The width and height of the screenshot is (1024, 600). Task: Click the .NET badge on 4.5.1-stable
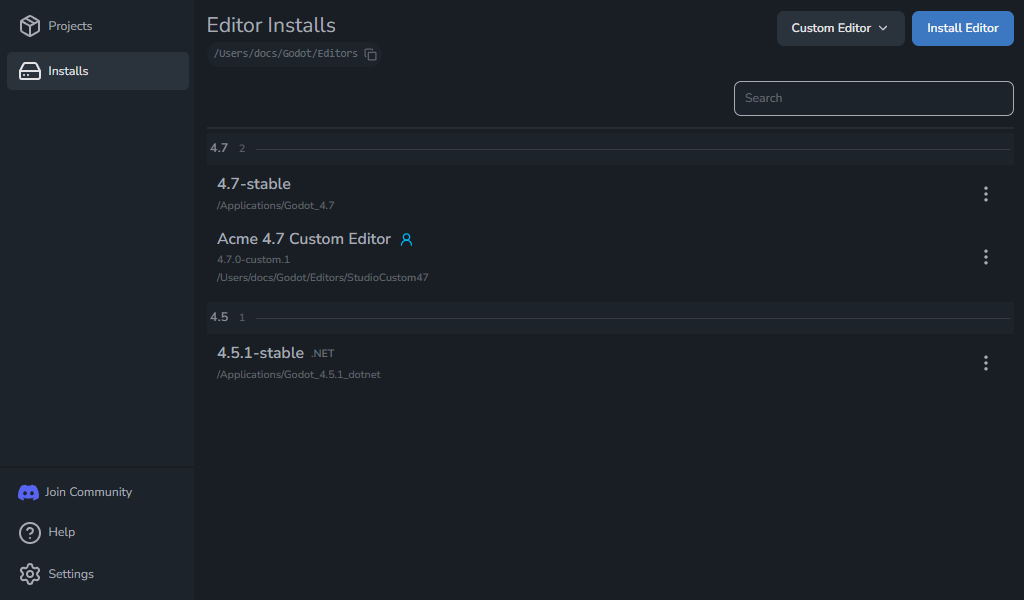323,354
